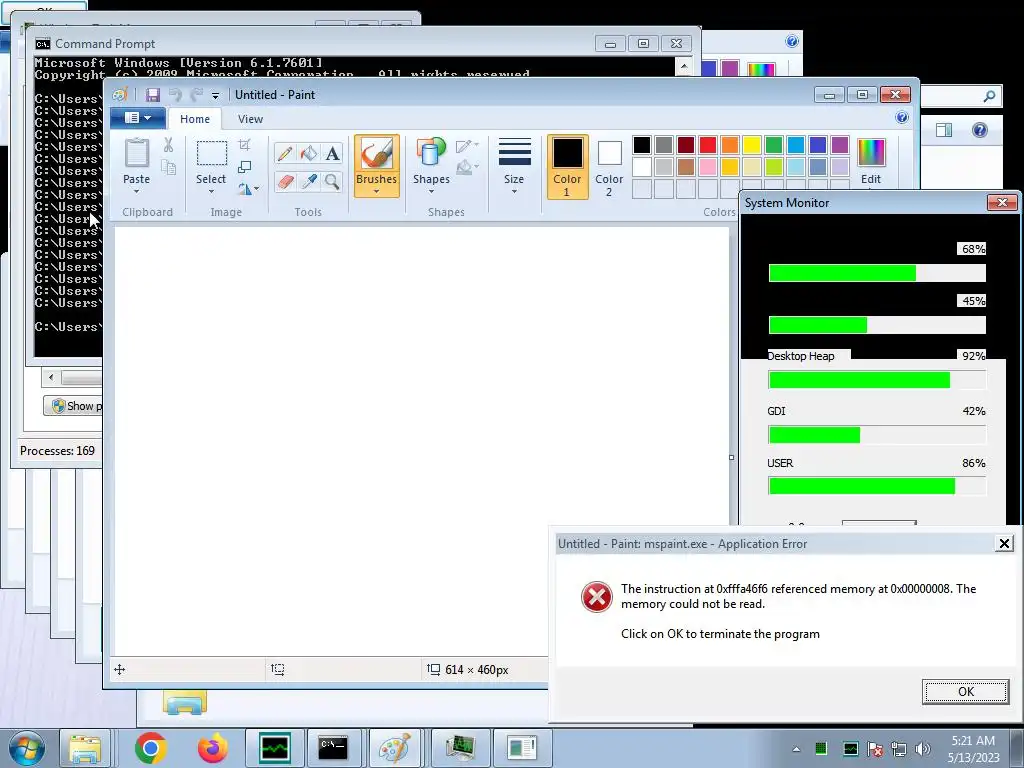
Task: Select the Color picker eyedropper tool
Action: pos(309,181)
